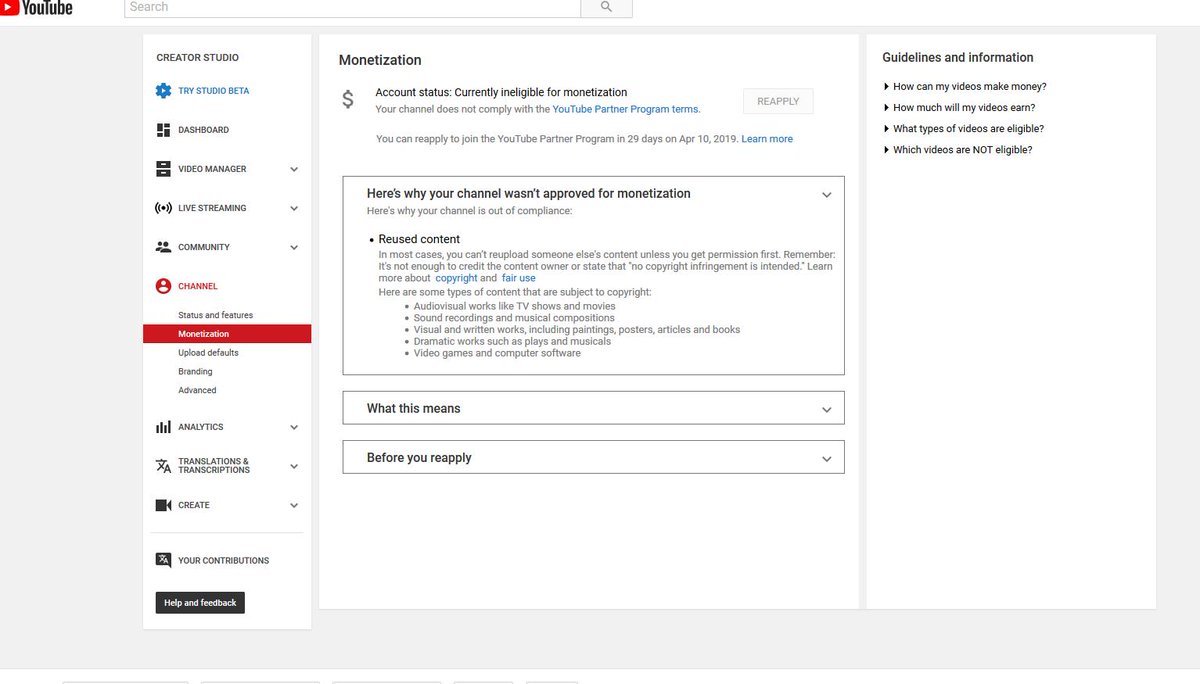The width and height of the screenshot is (1200, 684).
Task: Expand Which videos are NOT eligible
Action: point(958,150)
